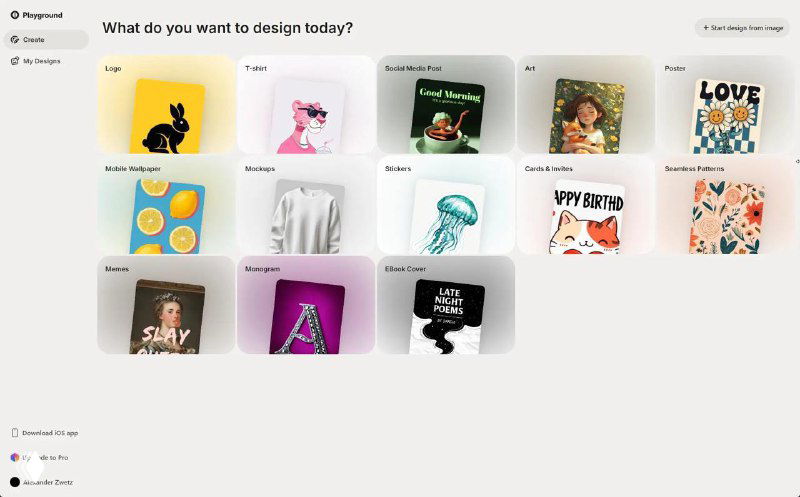Click the Upgrade to Pro hexagon icon
The image size is (800, 497).
click(15, 457)
